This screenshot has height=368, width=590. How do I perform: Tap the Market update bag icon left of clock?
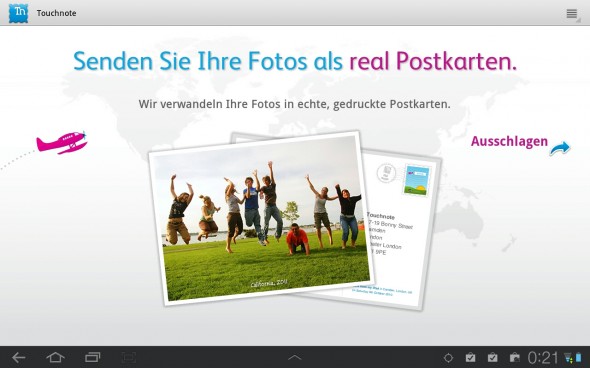pyautogui.click(x=514, y=357)
